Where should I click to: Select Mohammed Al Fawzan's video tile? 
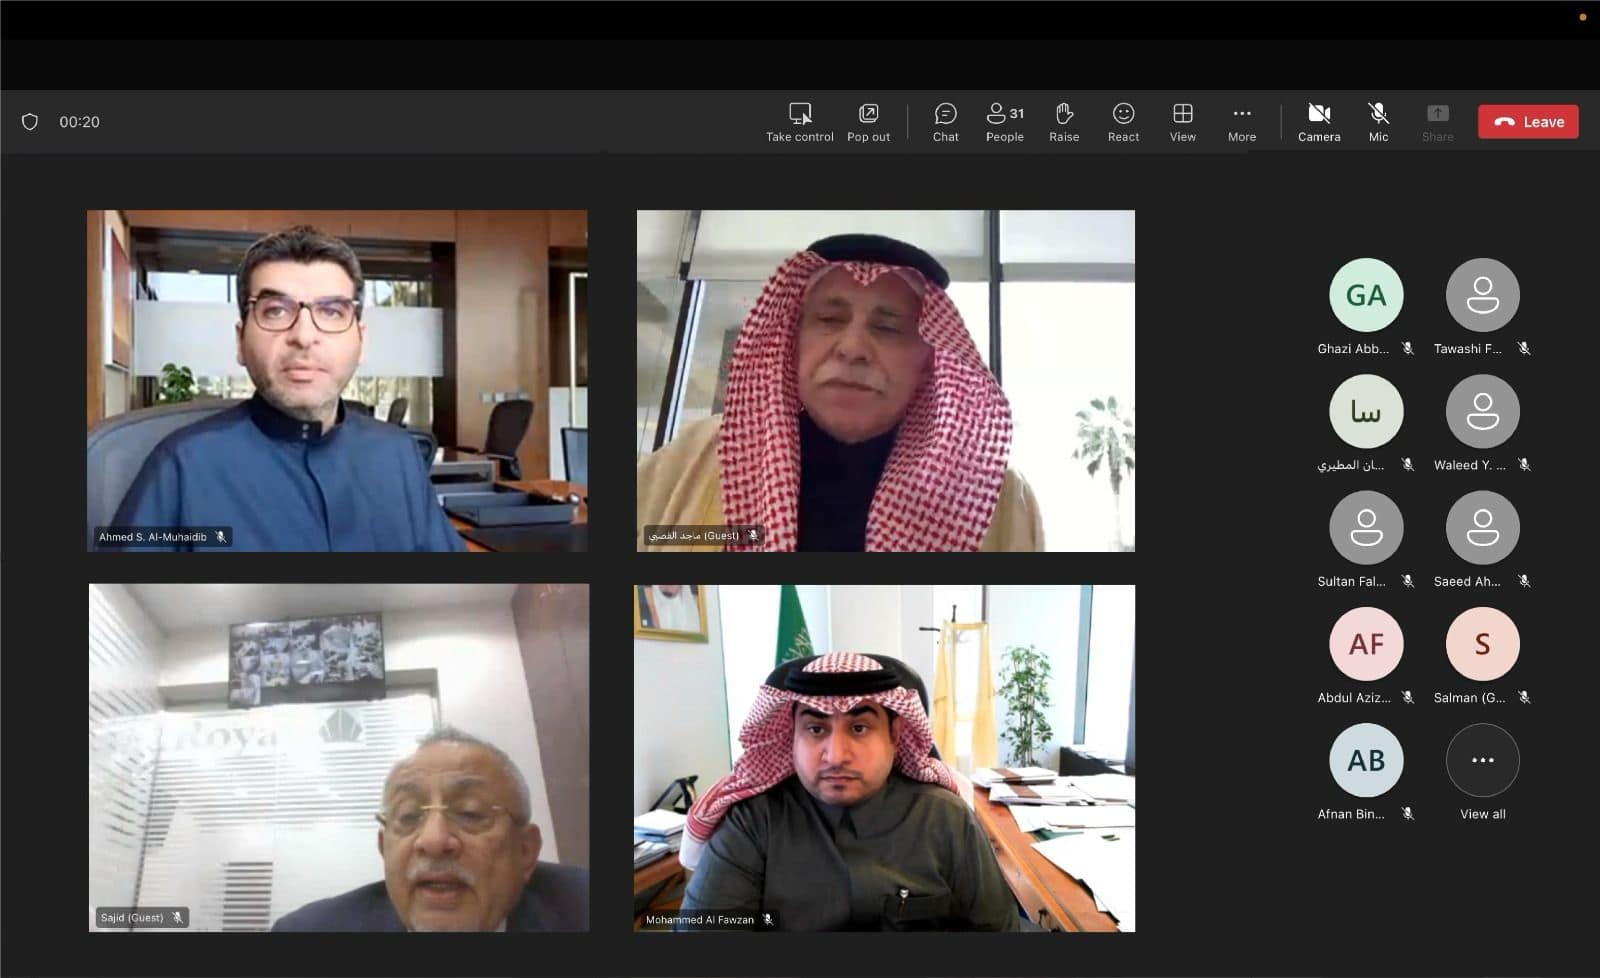click(x=884, y=758)
